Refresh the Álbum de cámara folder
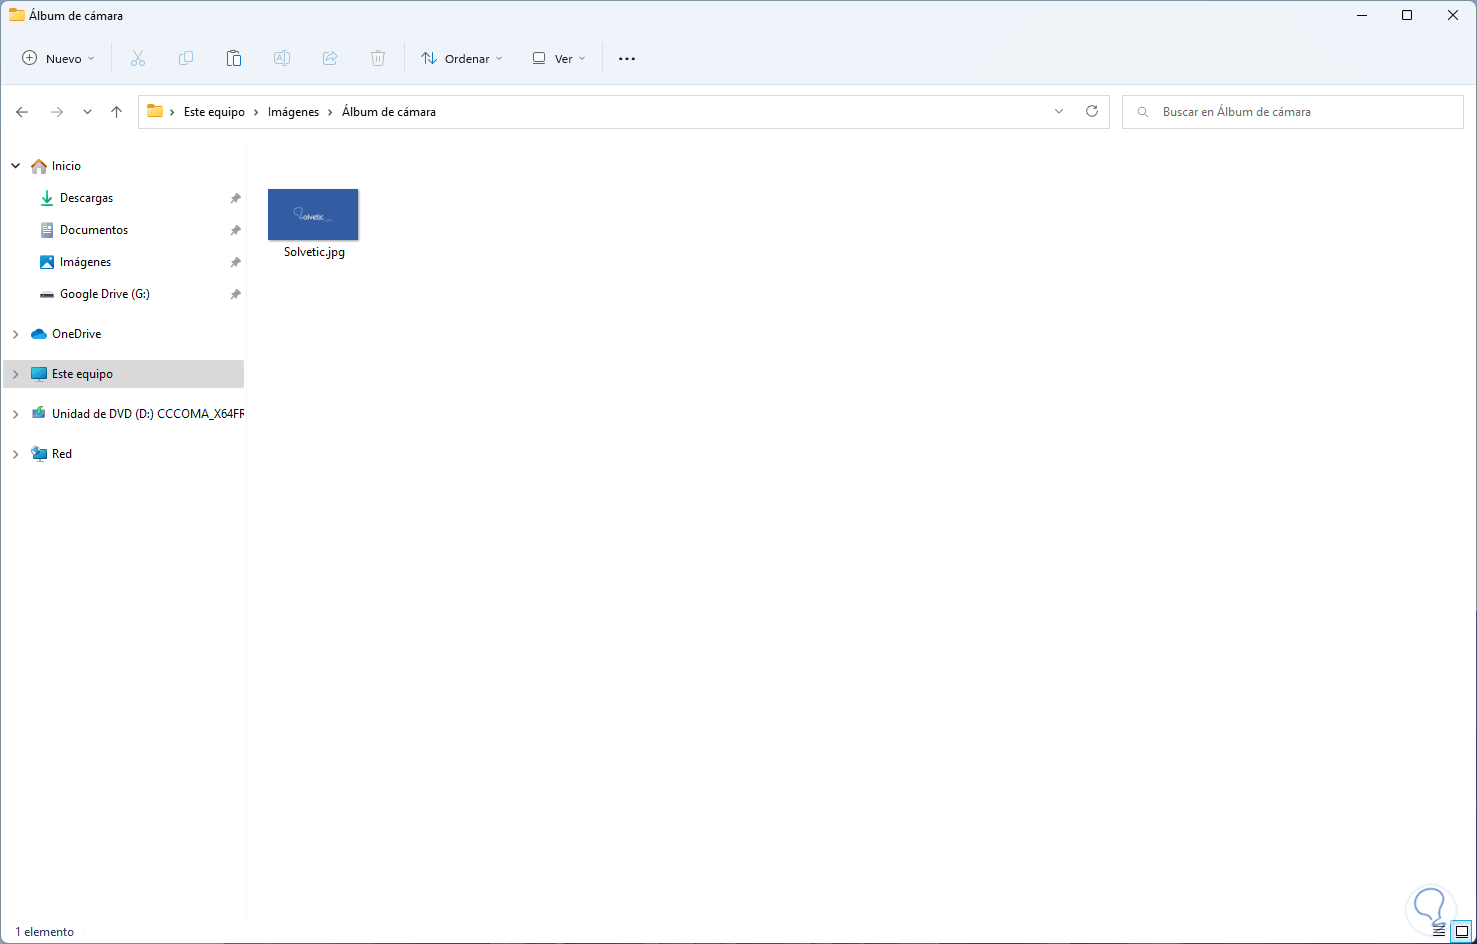 tap(1092, 111)
